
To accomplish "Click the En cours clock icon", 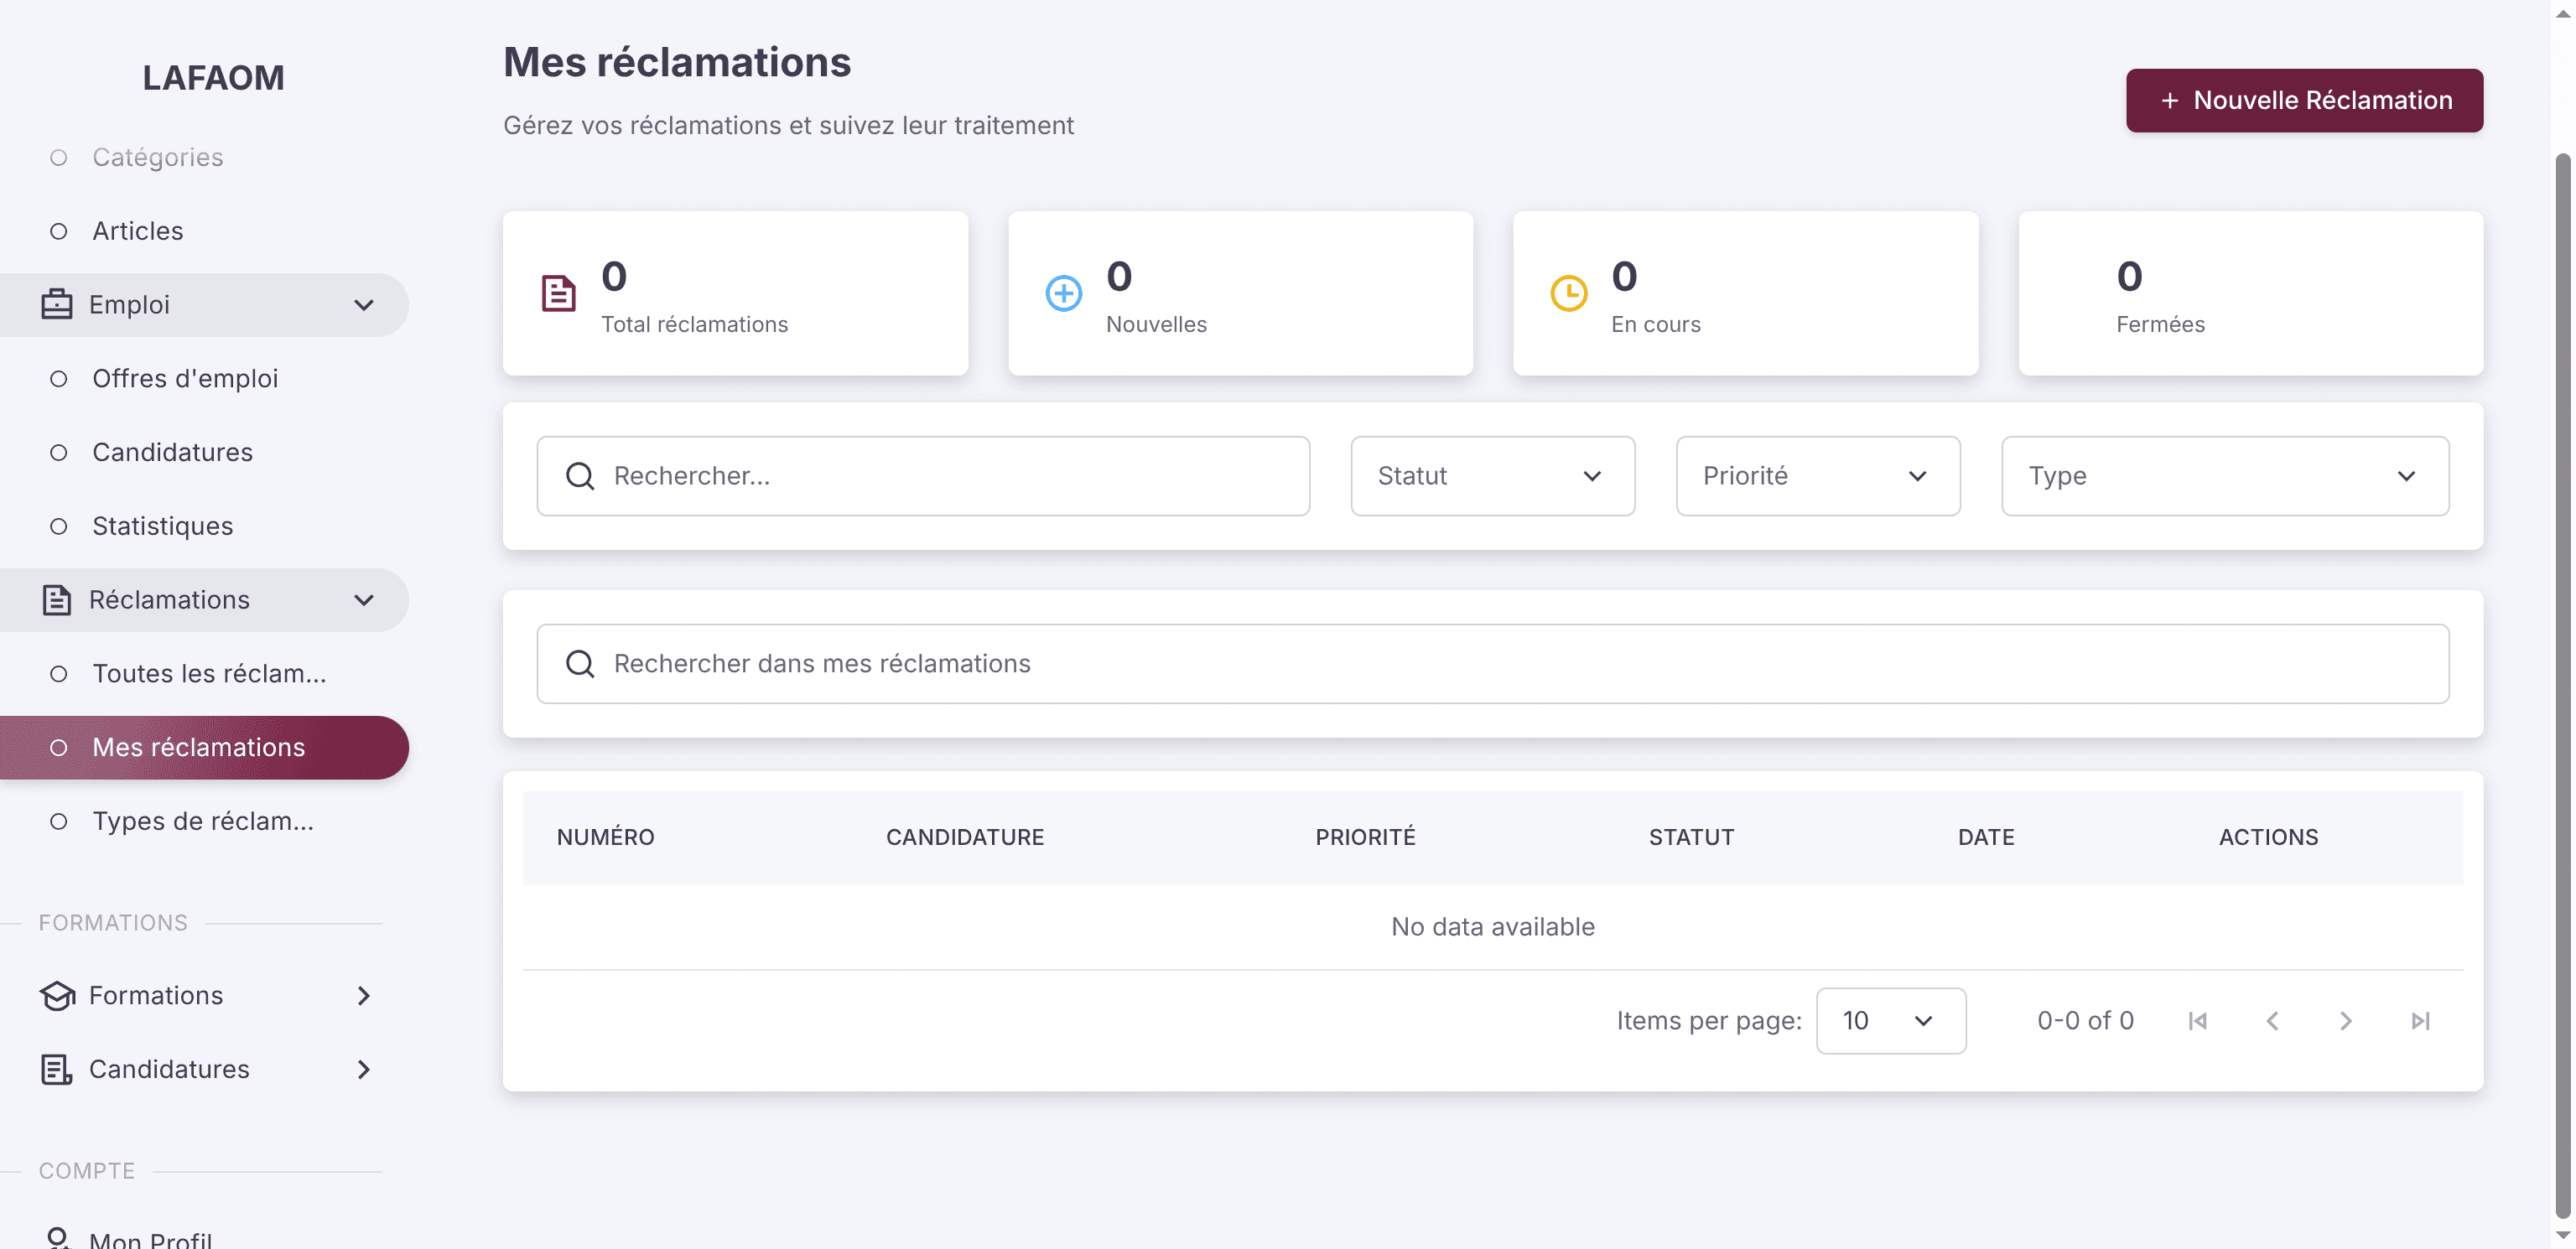I will point(1568,293).
